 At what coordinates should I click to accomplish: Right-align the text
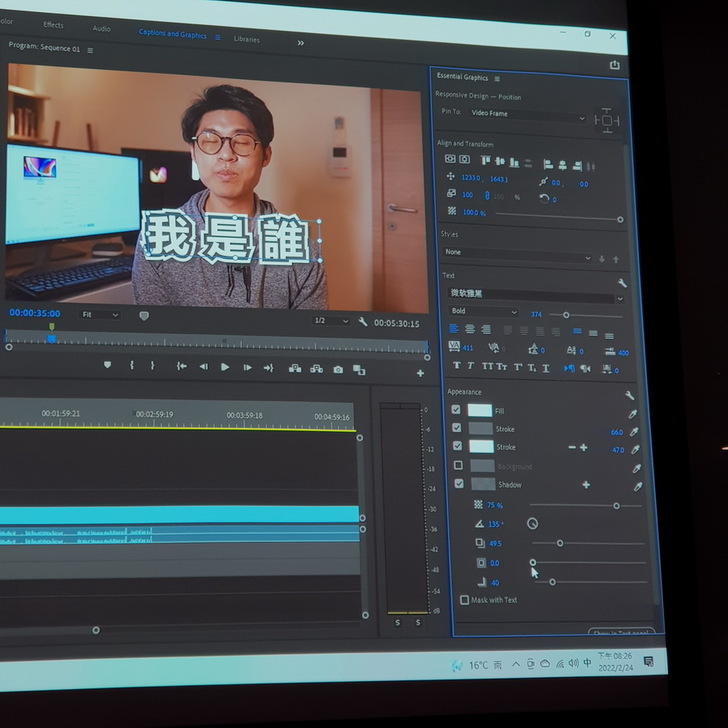(486, 330)
